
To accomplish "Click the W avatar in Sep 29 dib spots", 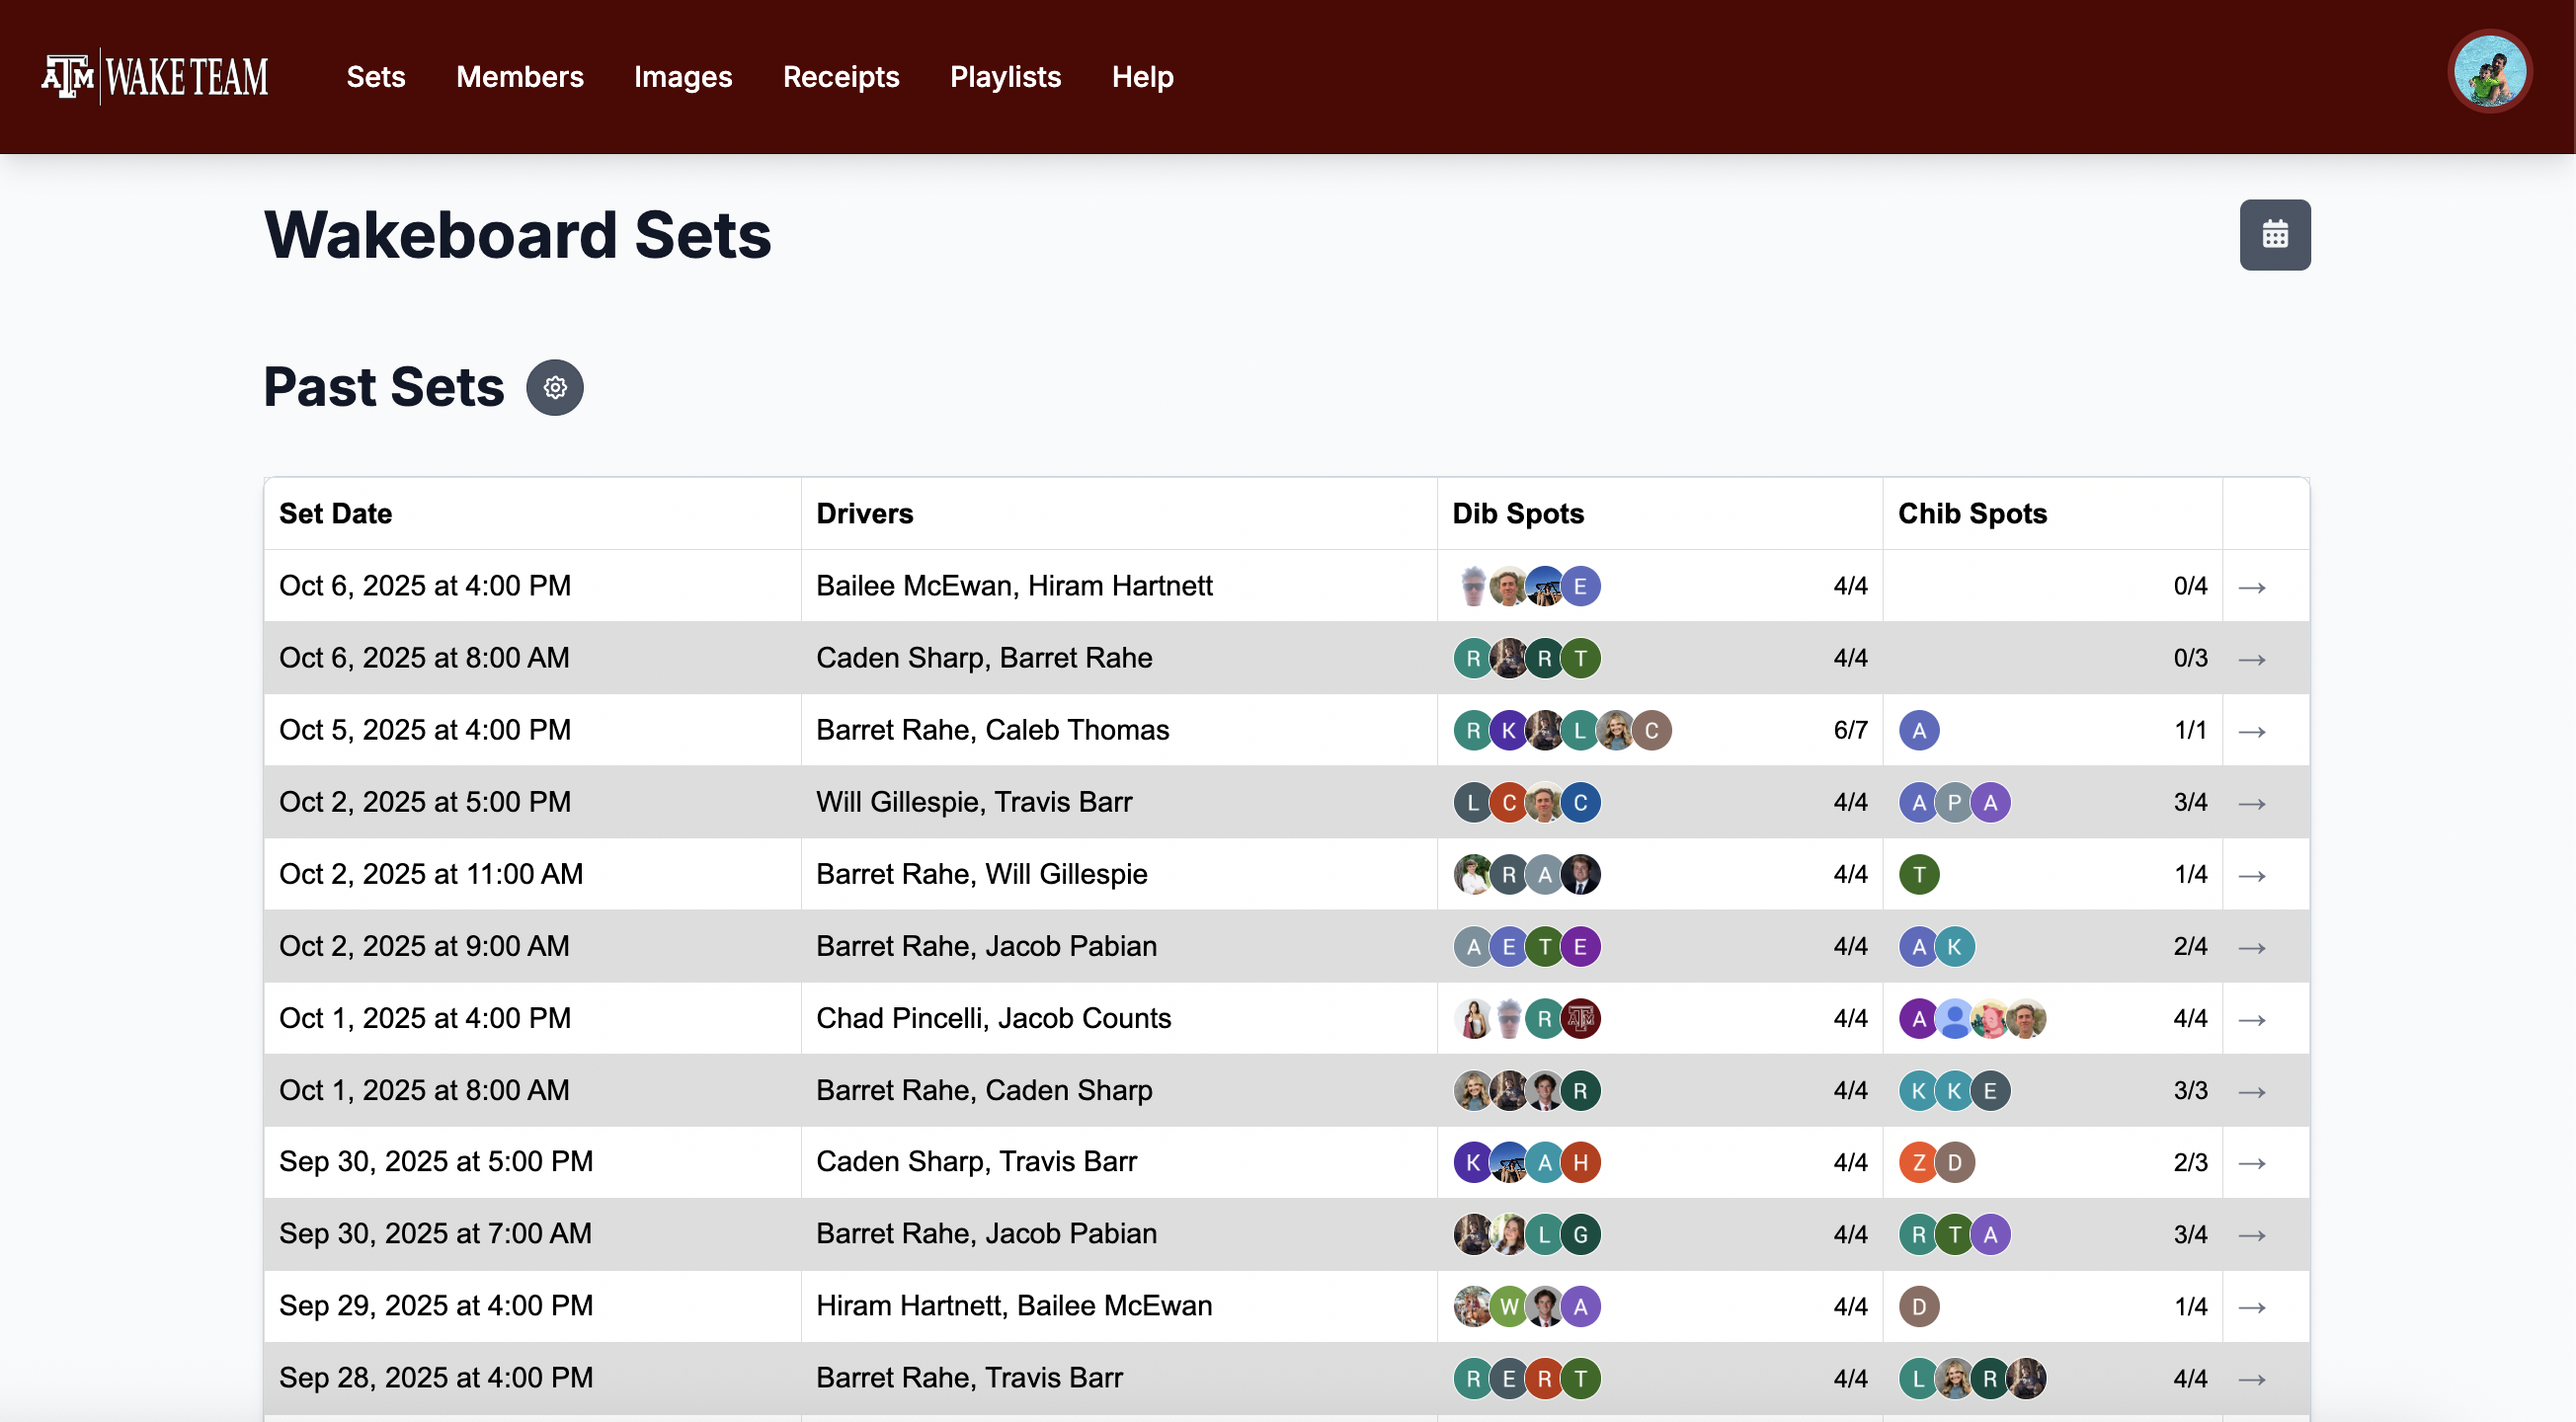I will click(x=1508, y=1306).
